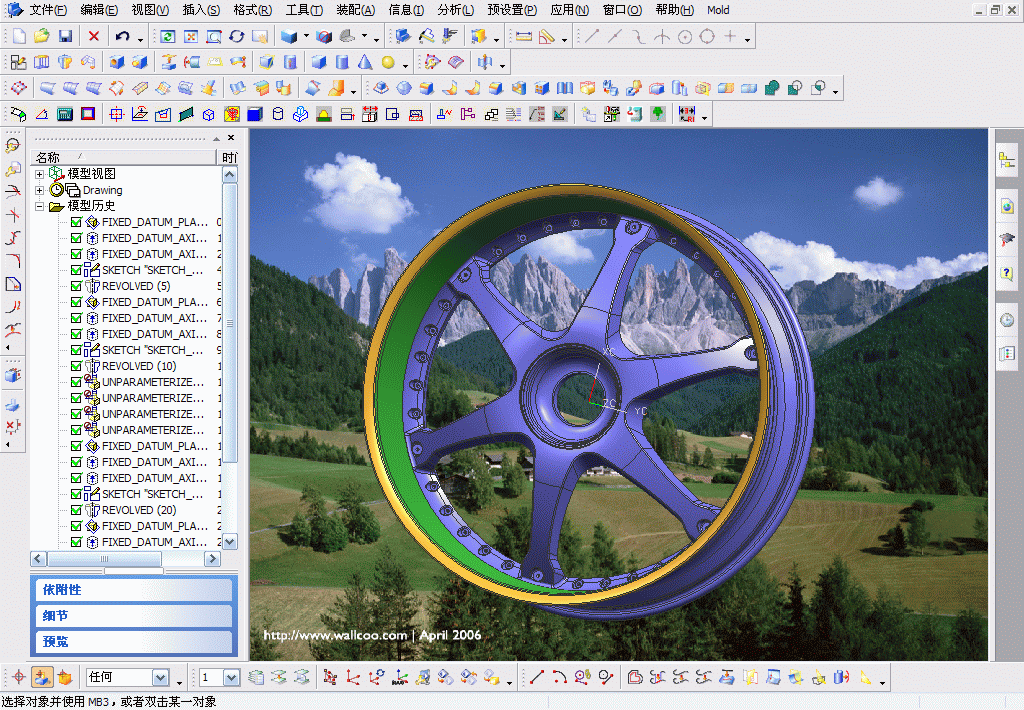Click the graduation cap training icon on right bar
This screenshot has width=1024, height=710.
[1007, 240]
